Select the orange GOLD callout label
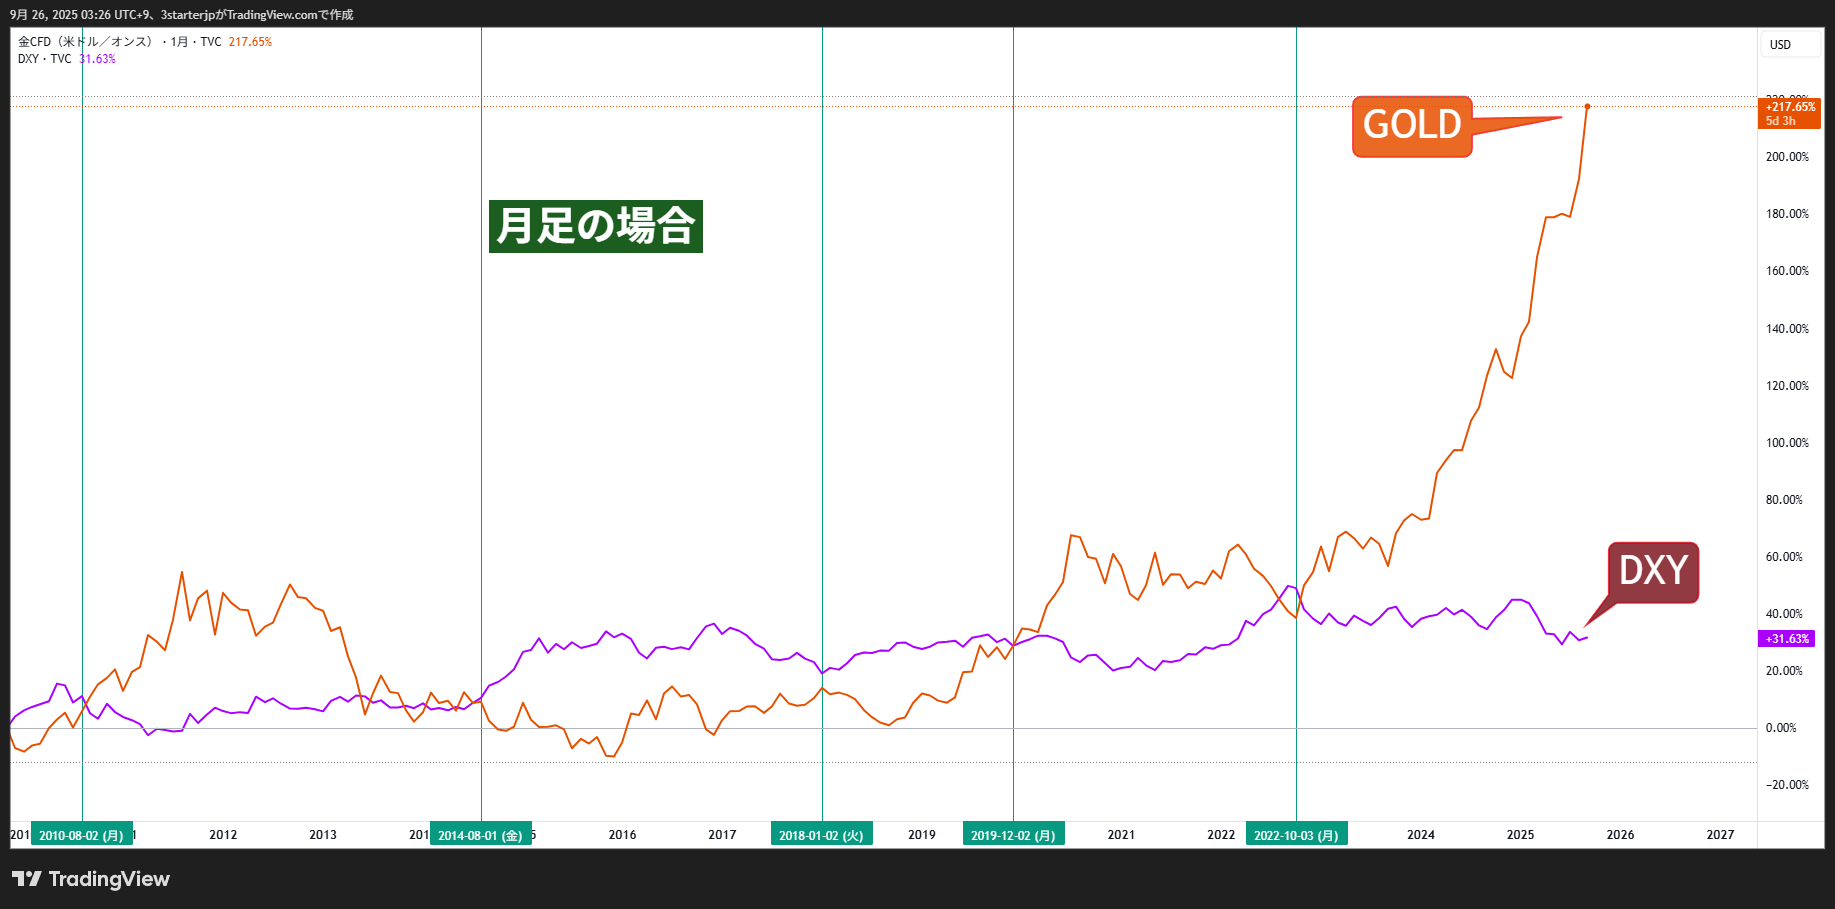Screen dimensions: 1835x909 tap(1411, 126)
